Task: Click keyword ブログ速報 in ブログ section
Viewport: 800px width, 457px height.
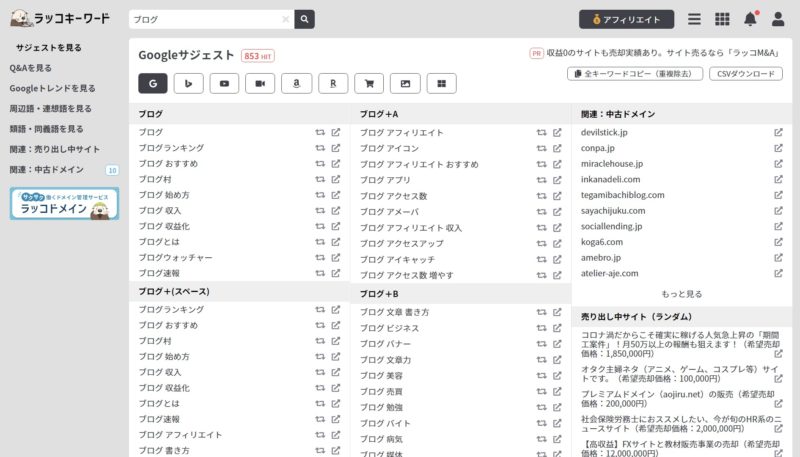Action: 159,273
